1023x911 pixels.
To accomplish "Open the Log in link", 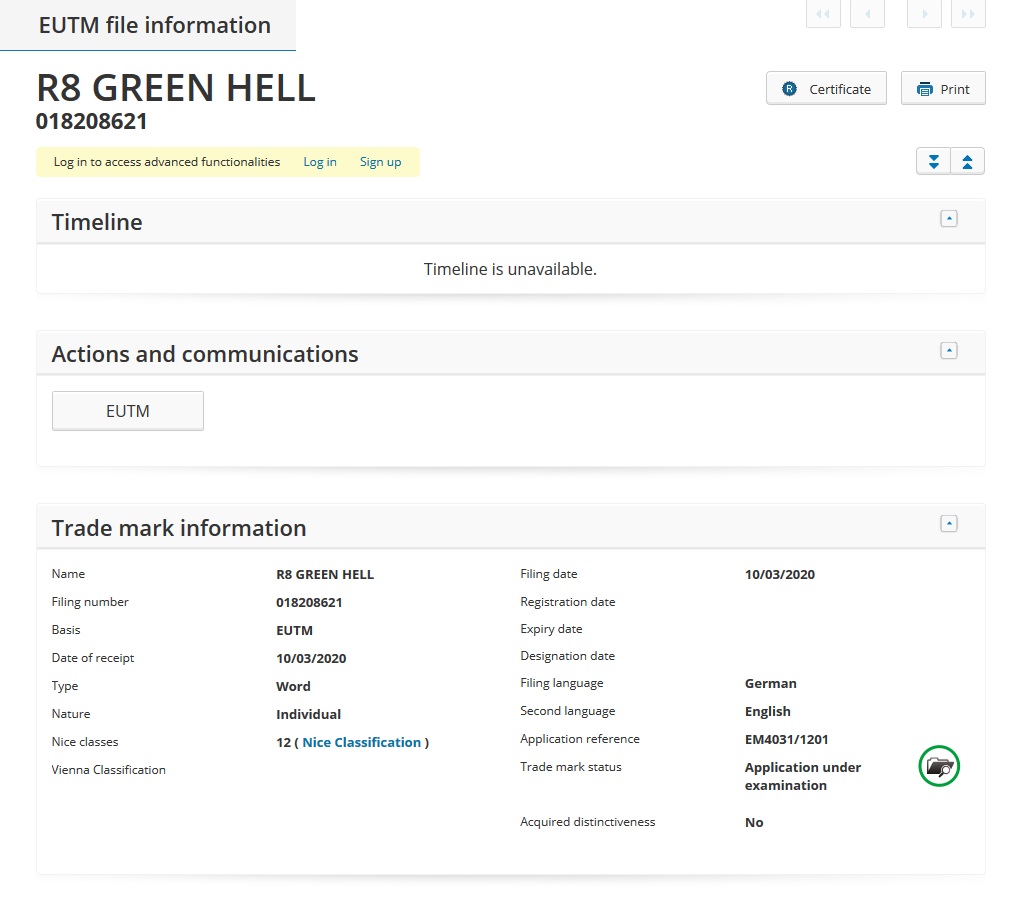I will tap(320, 162).
